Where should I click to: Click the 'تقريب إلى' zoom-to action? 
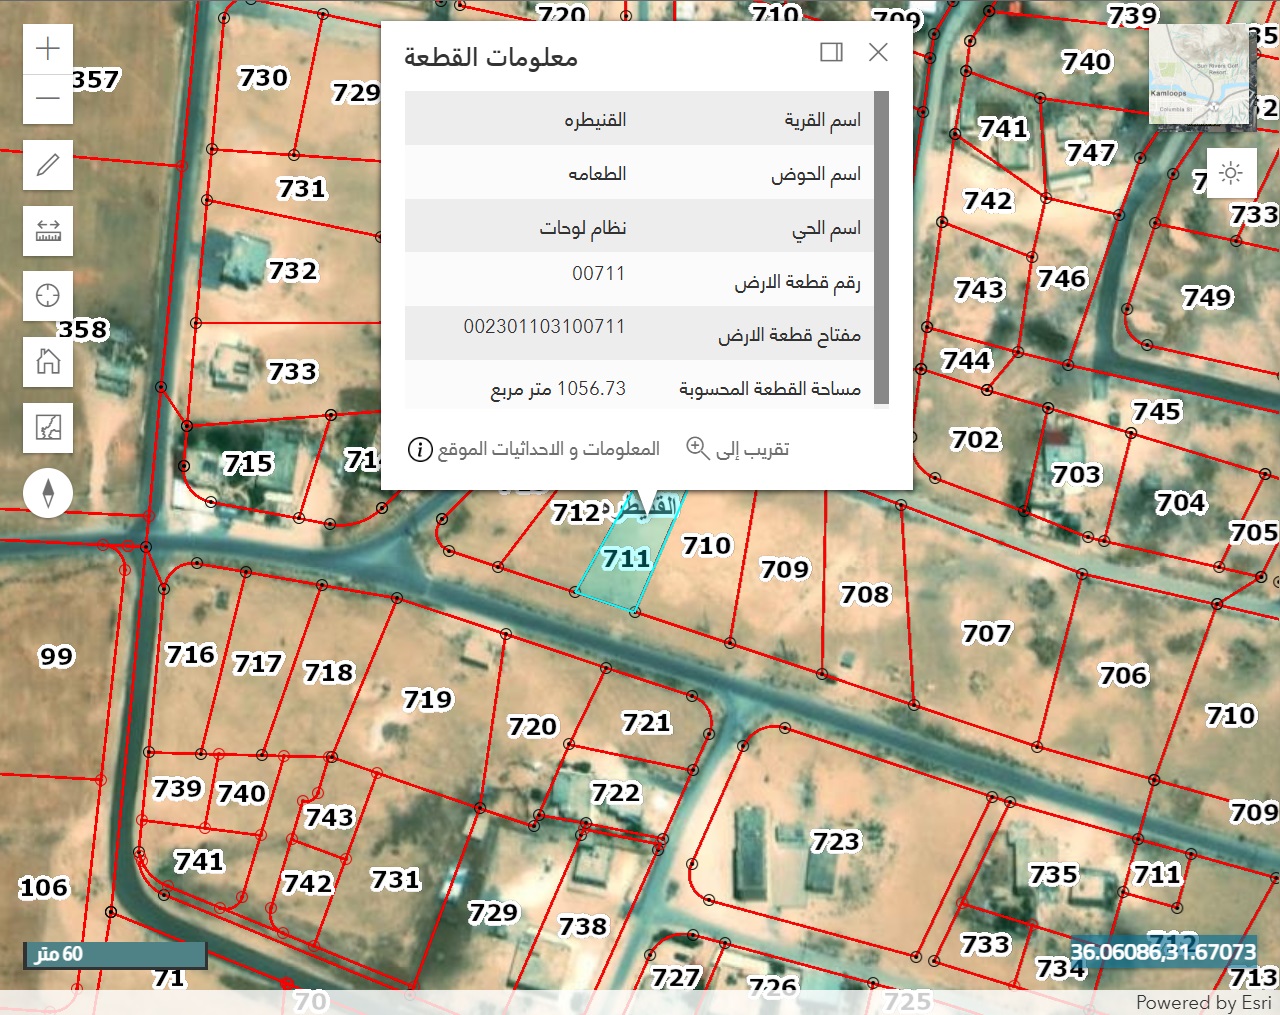coord(738,449)
